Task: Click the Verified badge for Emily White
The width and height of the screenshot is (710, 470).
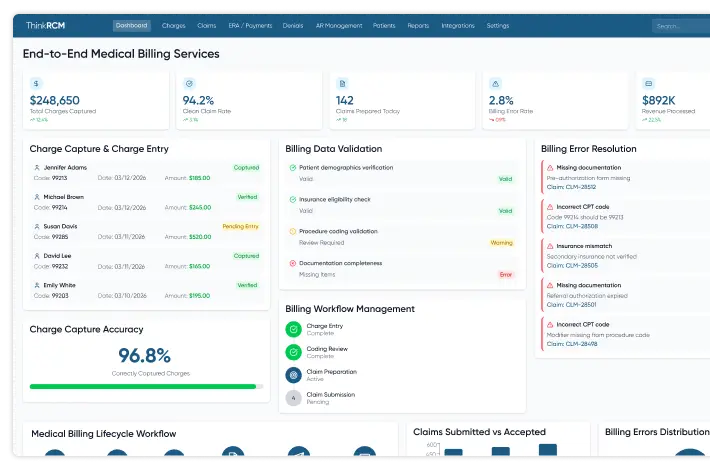Action: click(247, 285)
